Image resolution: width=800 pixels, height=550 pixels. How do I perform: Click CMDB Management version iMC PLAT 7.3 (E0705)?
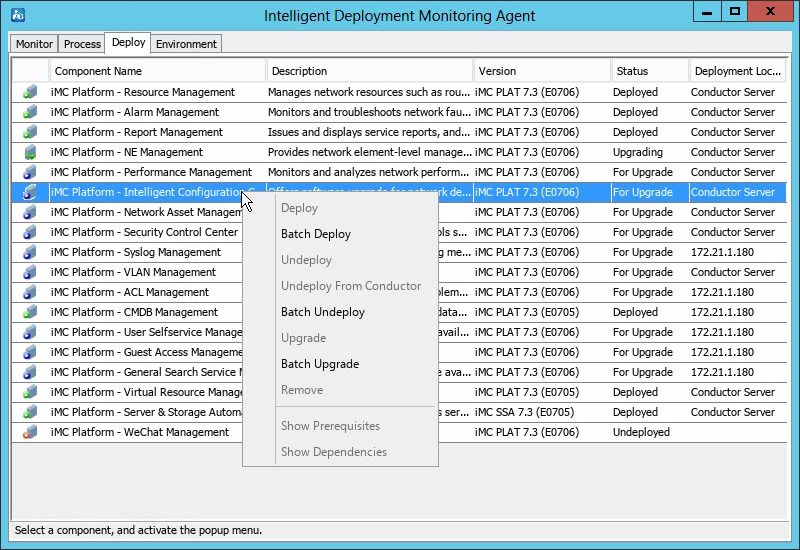click(527, 312)
